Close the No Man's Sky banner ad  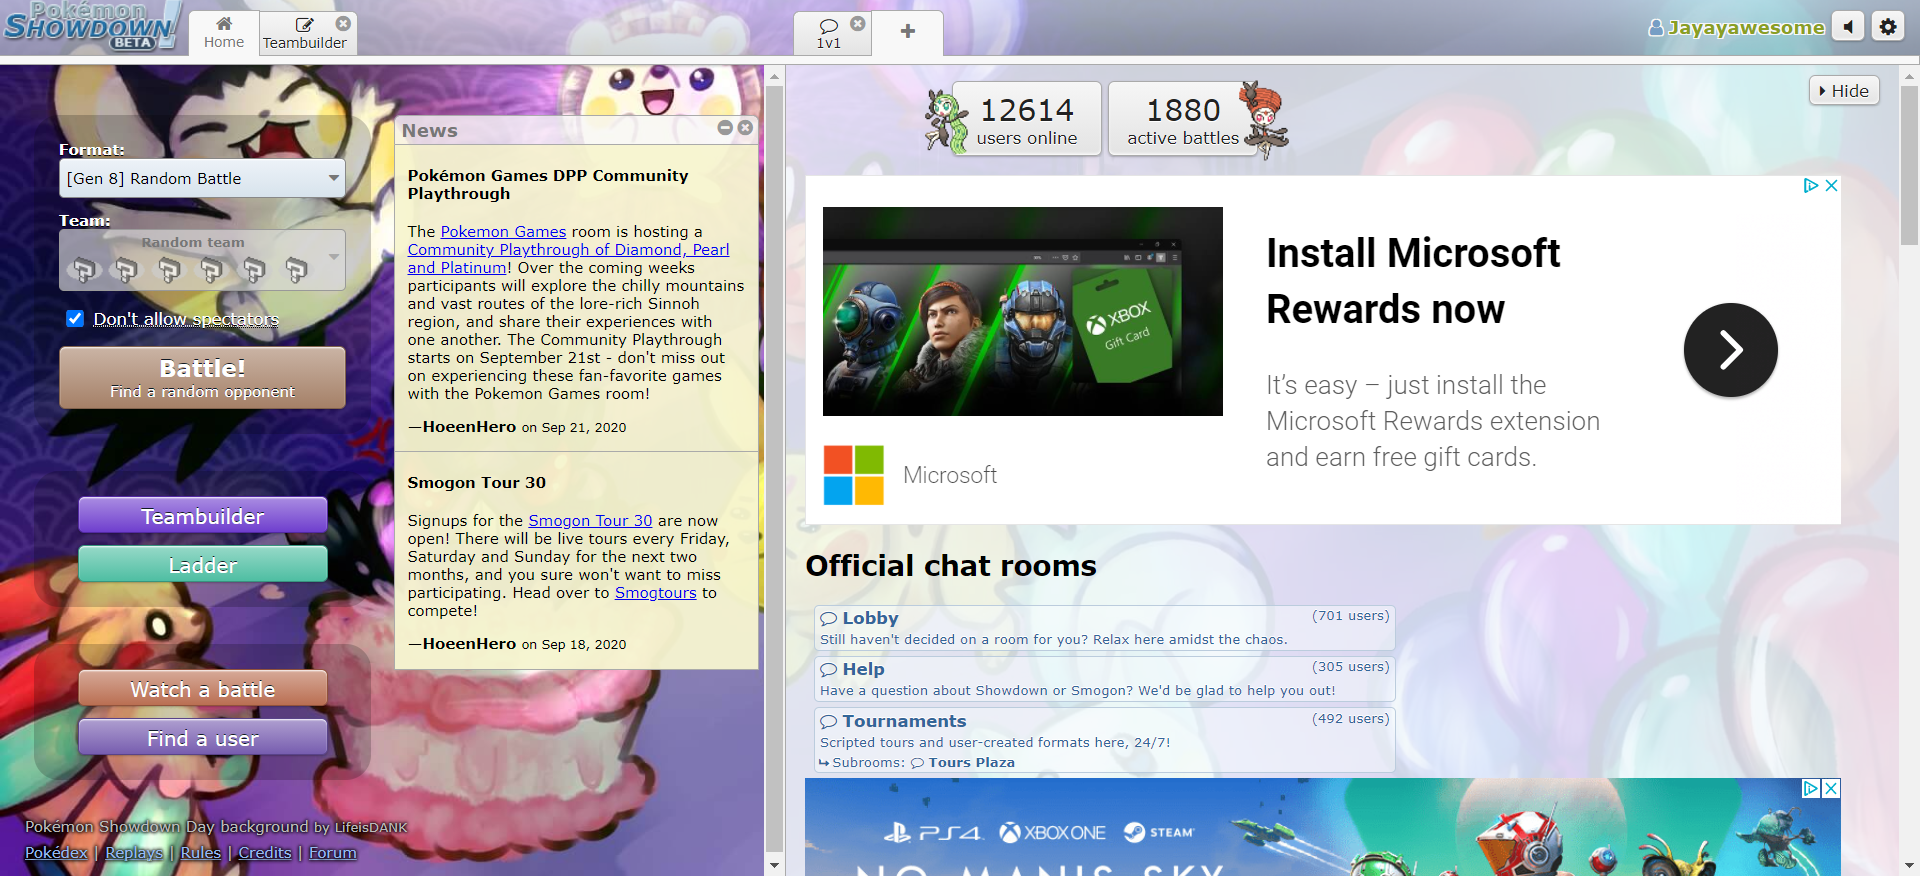click(x=1831, y=788)
